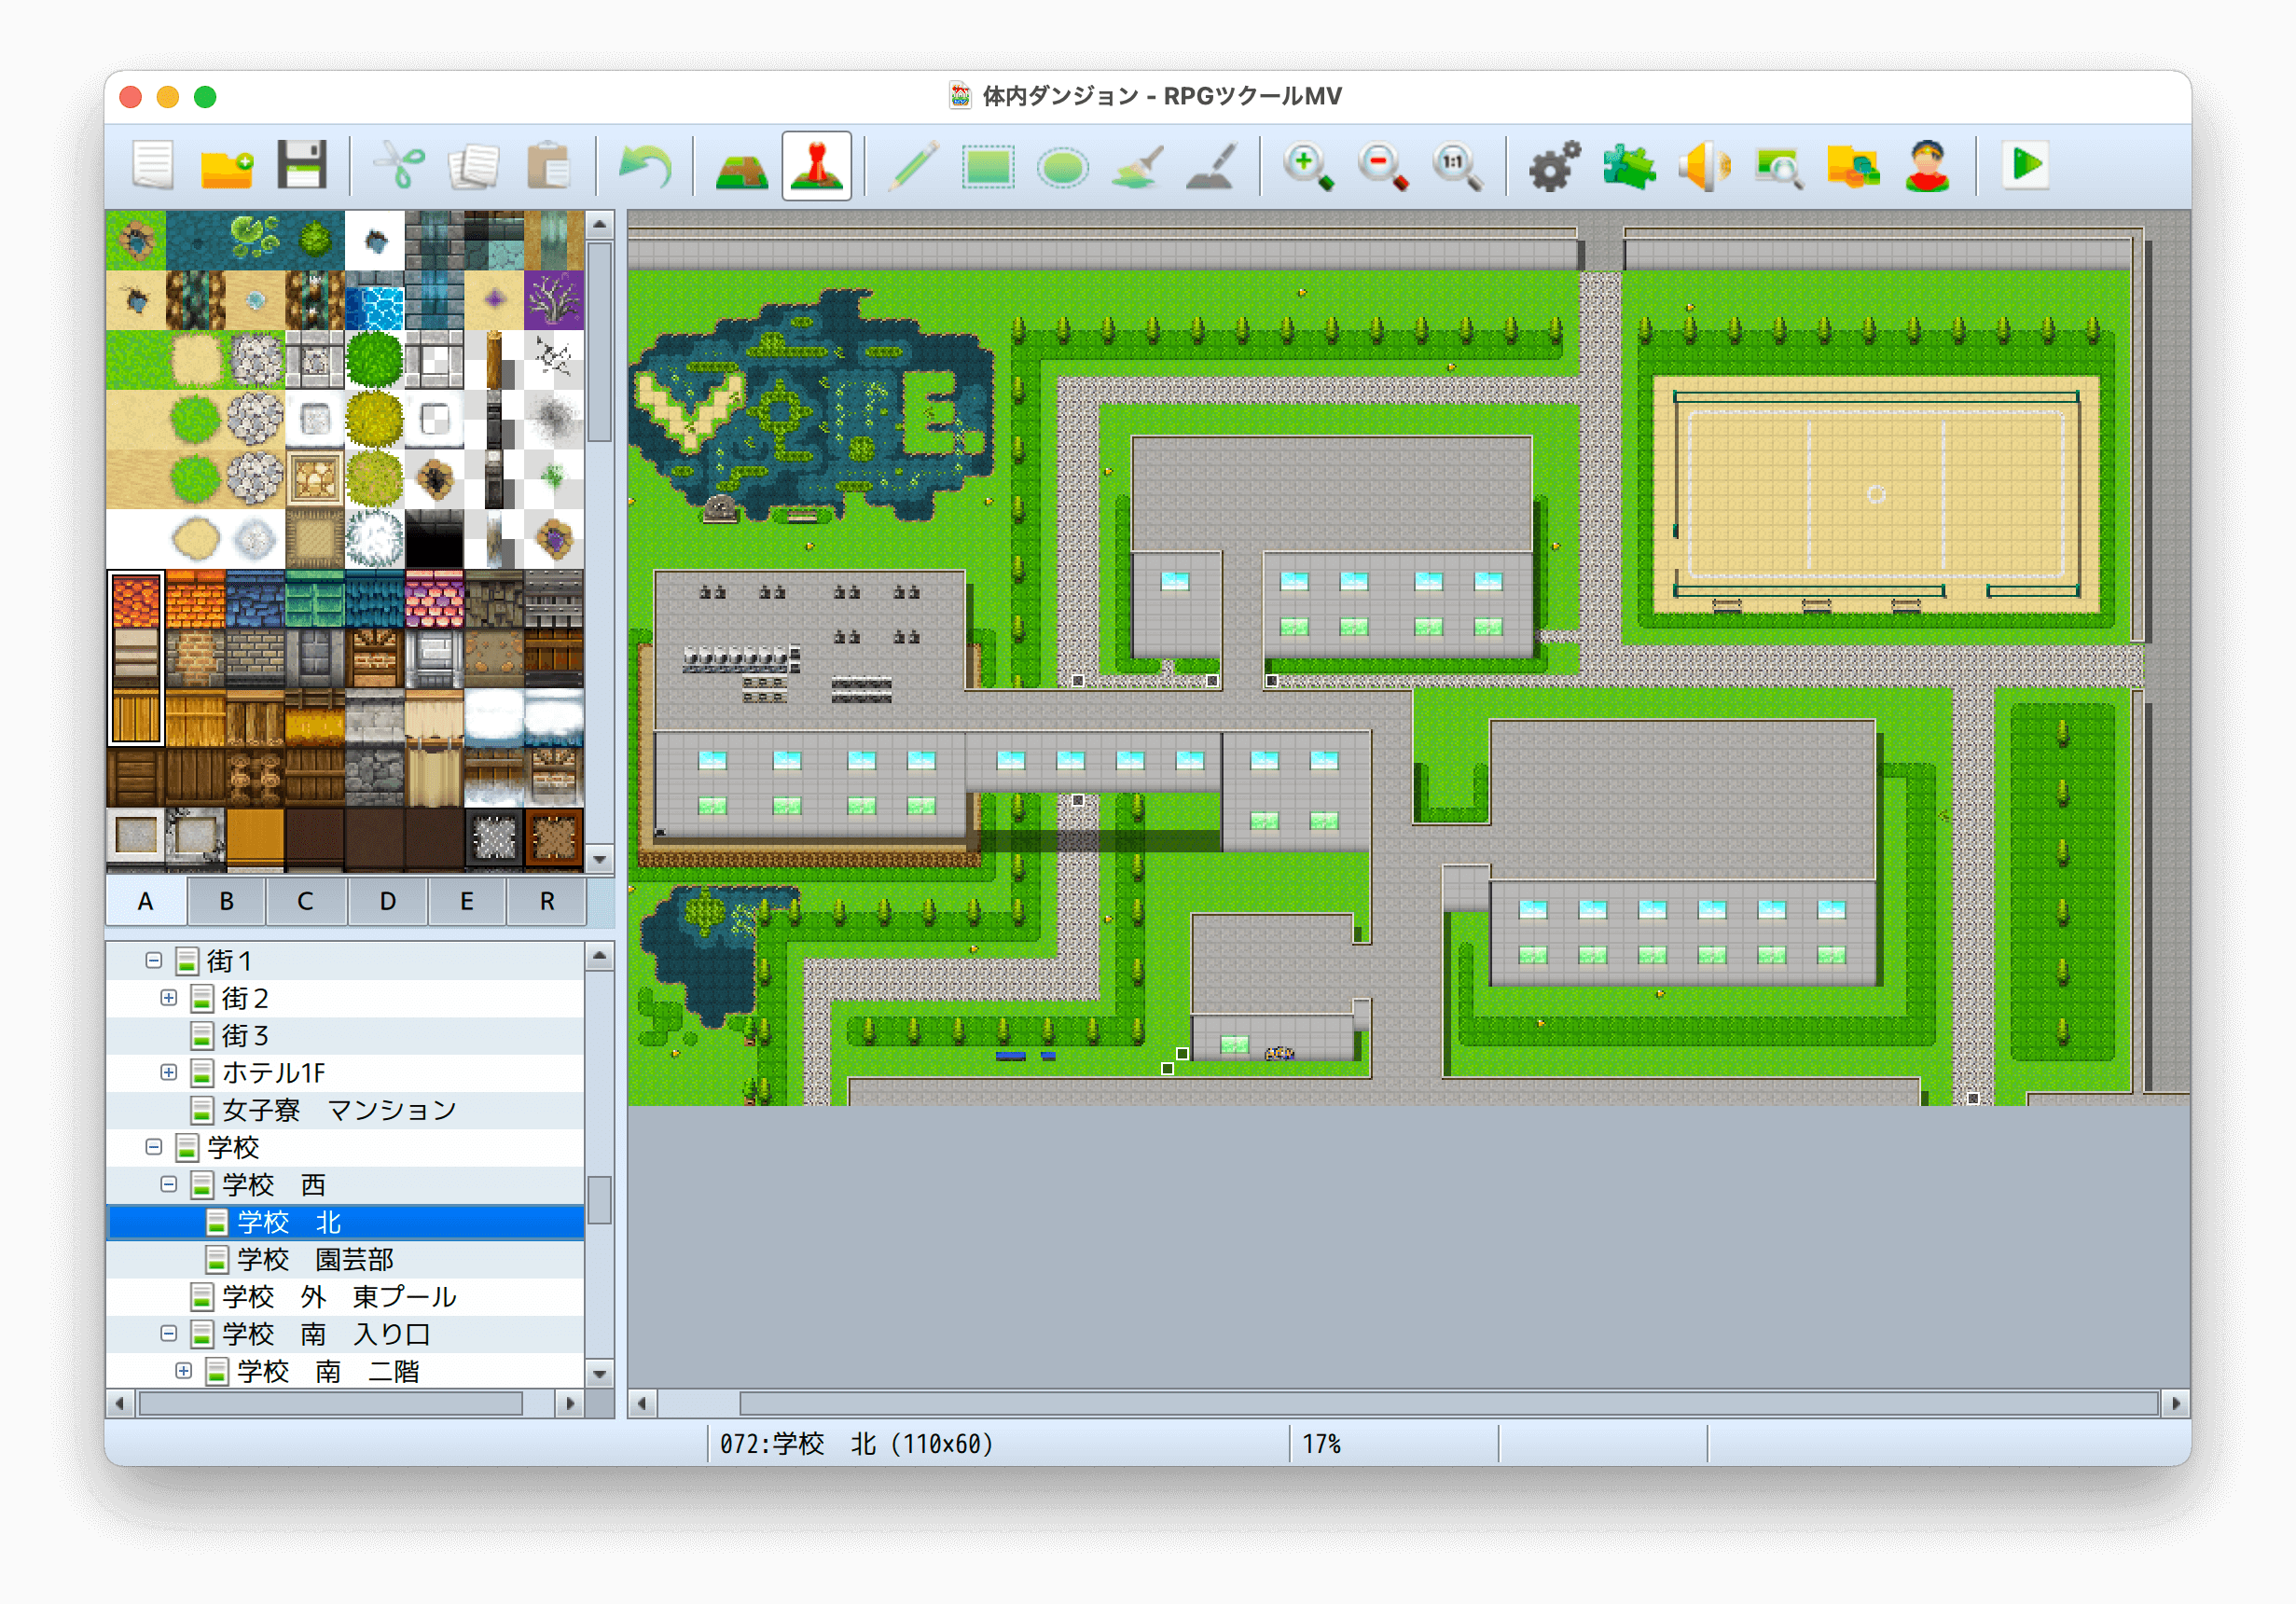Open the Plugin Manager puzzle icon
The width and height of the screenshot is (2296, 1604).
pyautogui.click(x=1629, y=166)
